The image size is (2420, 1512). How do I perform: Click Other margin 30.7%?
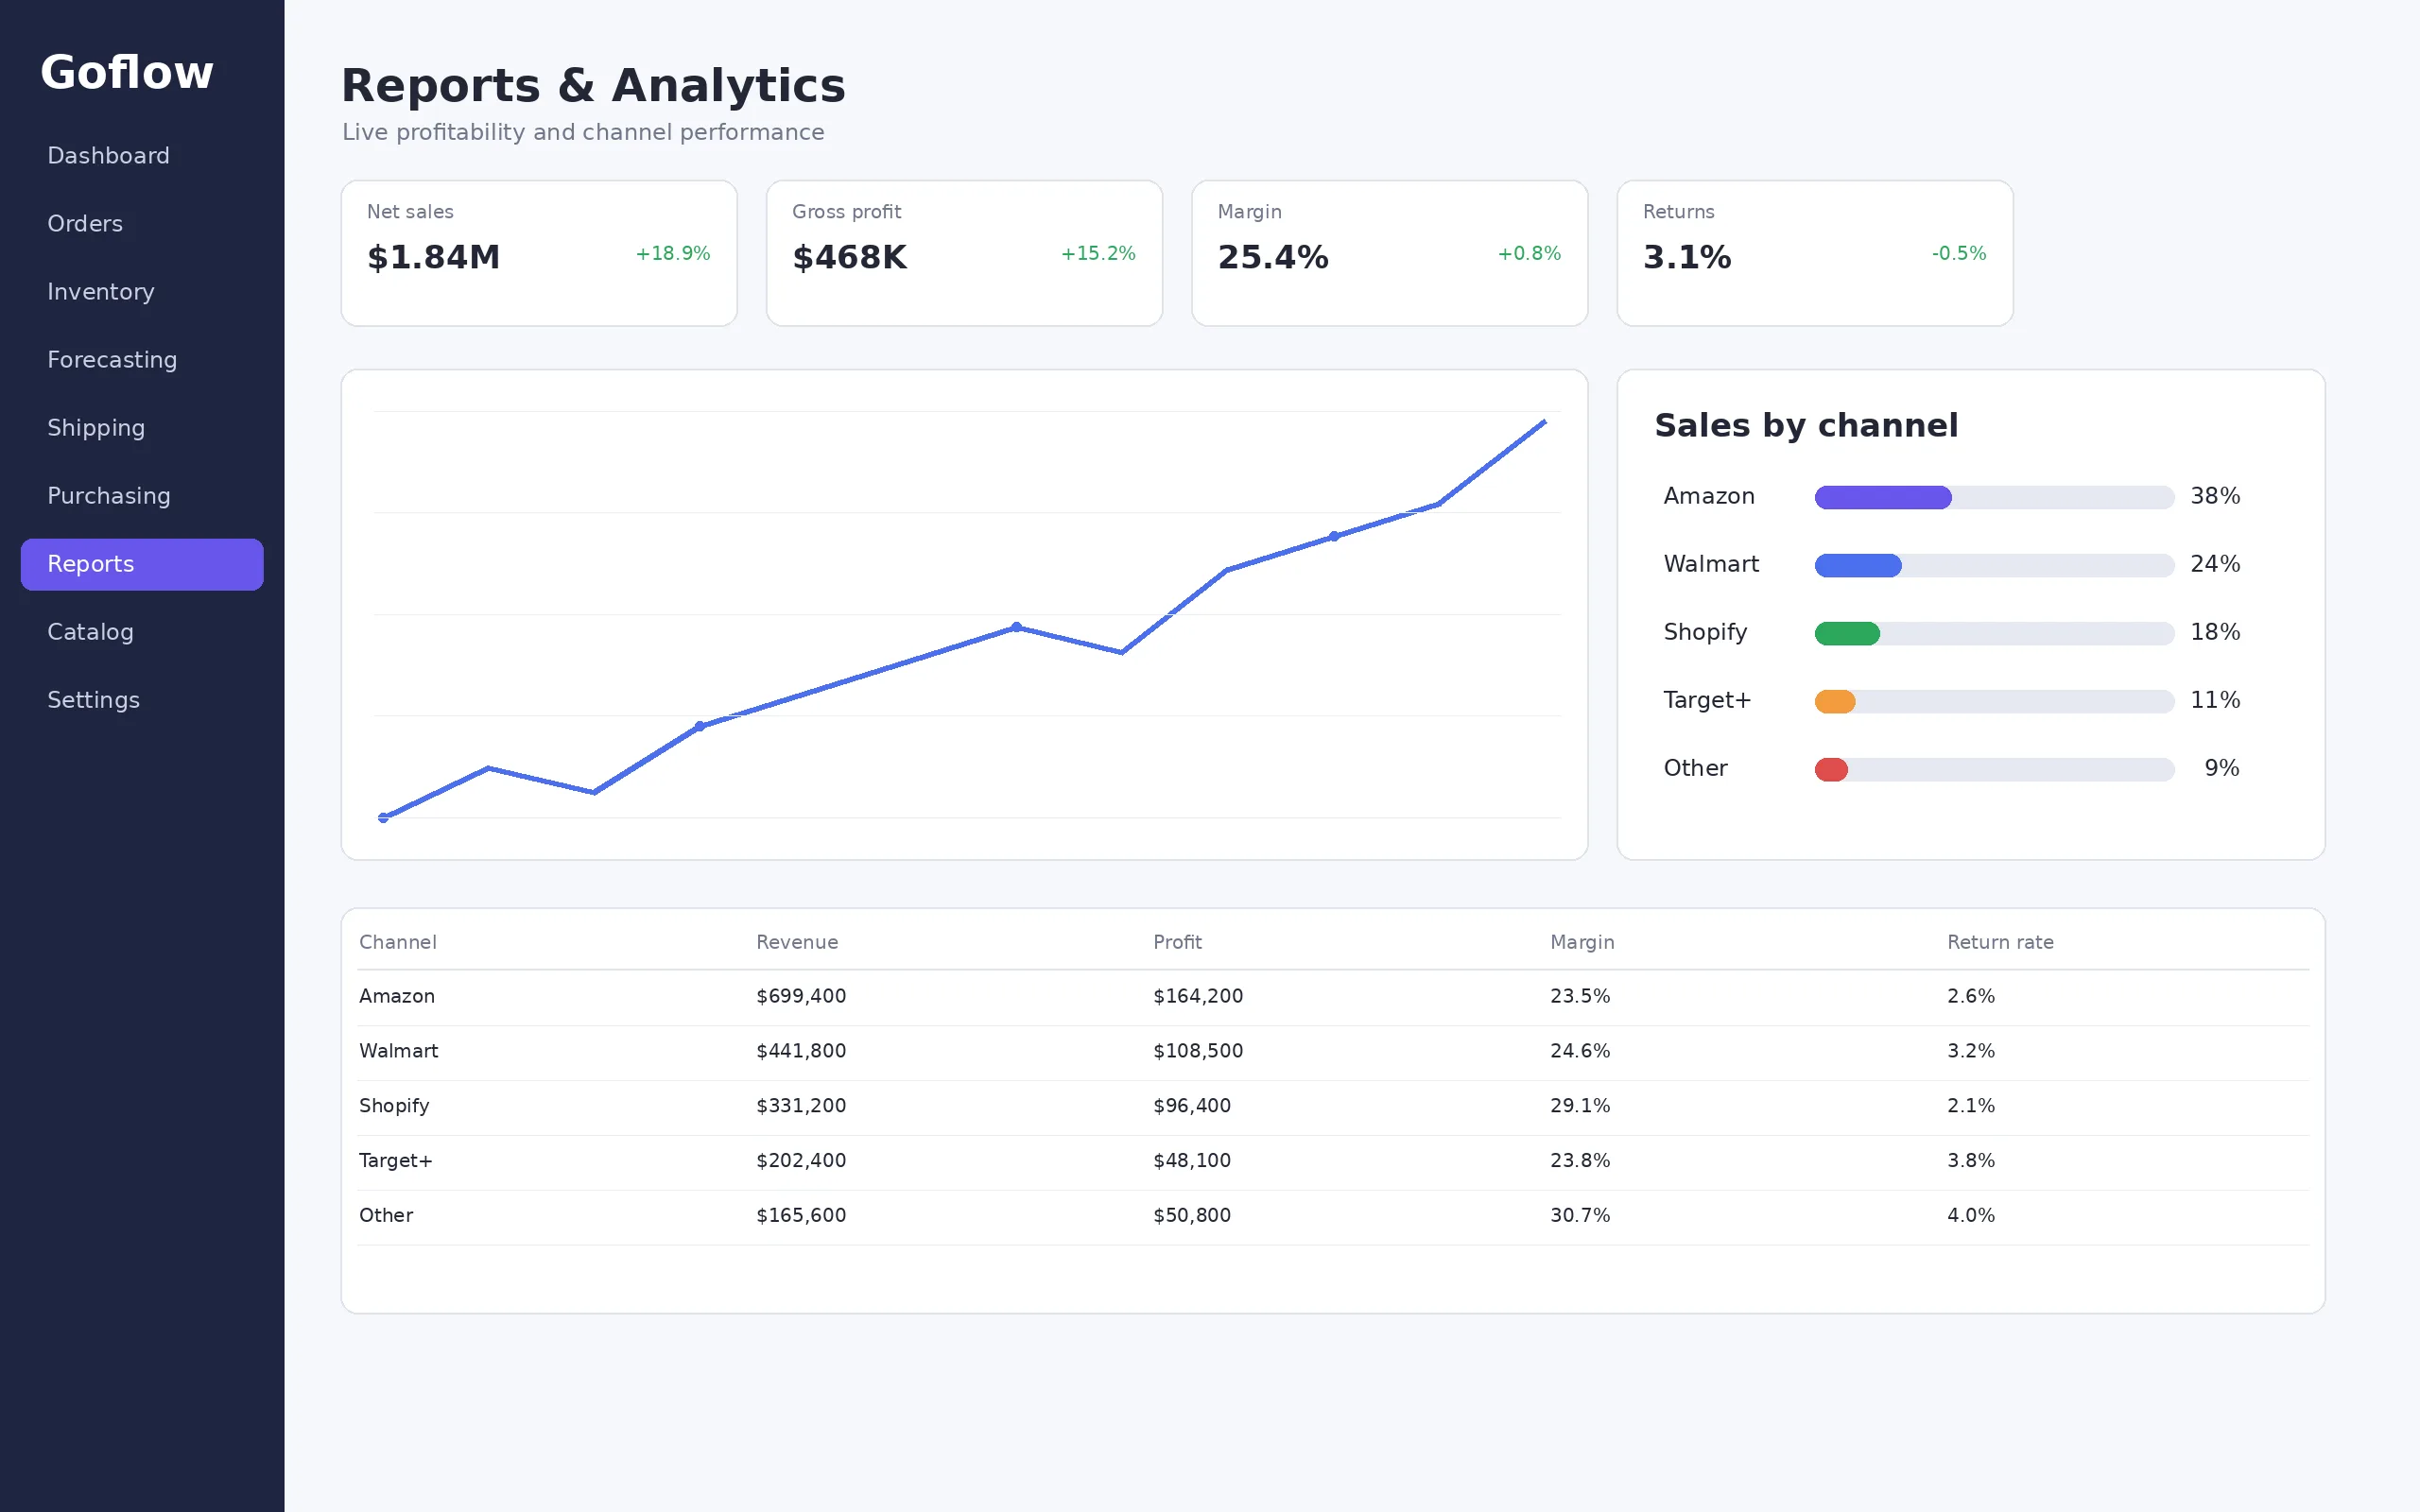click(x=1580, y=1216)
